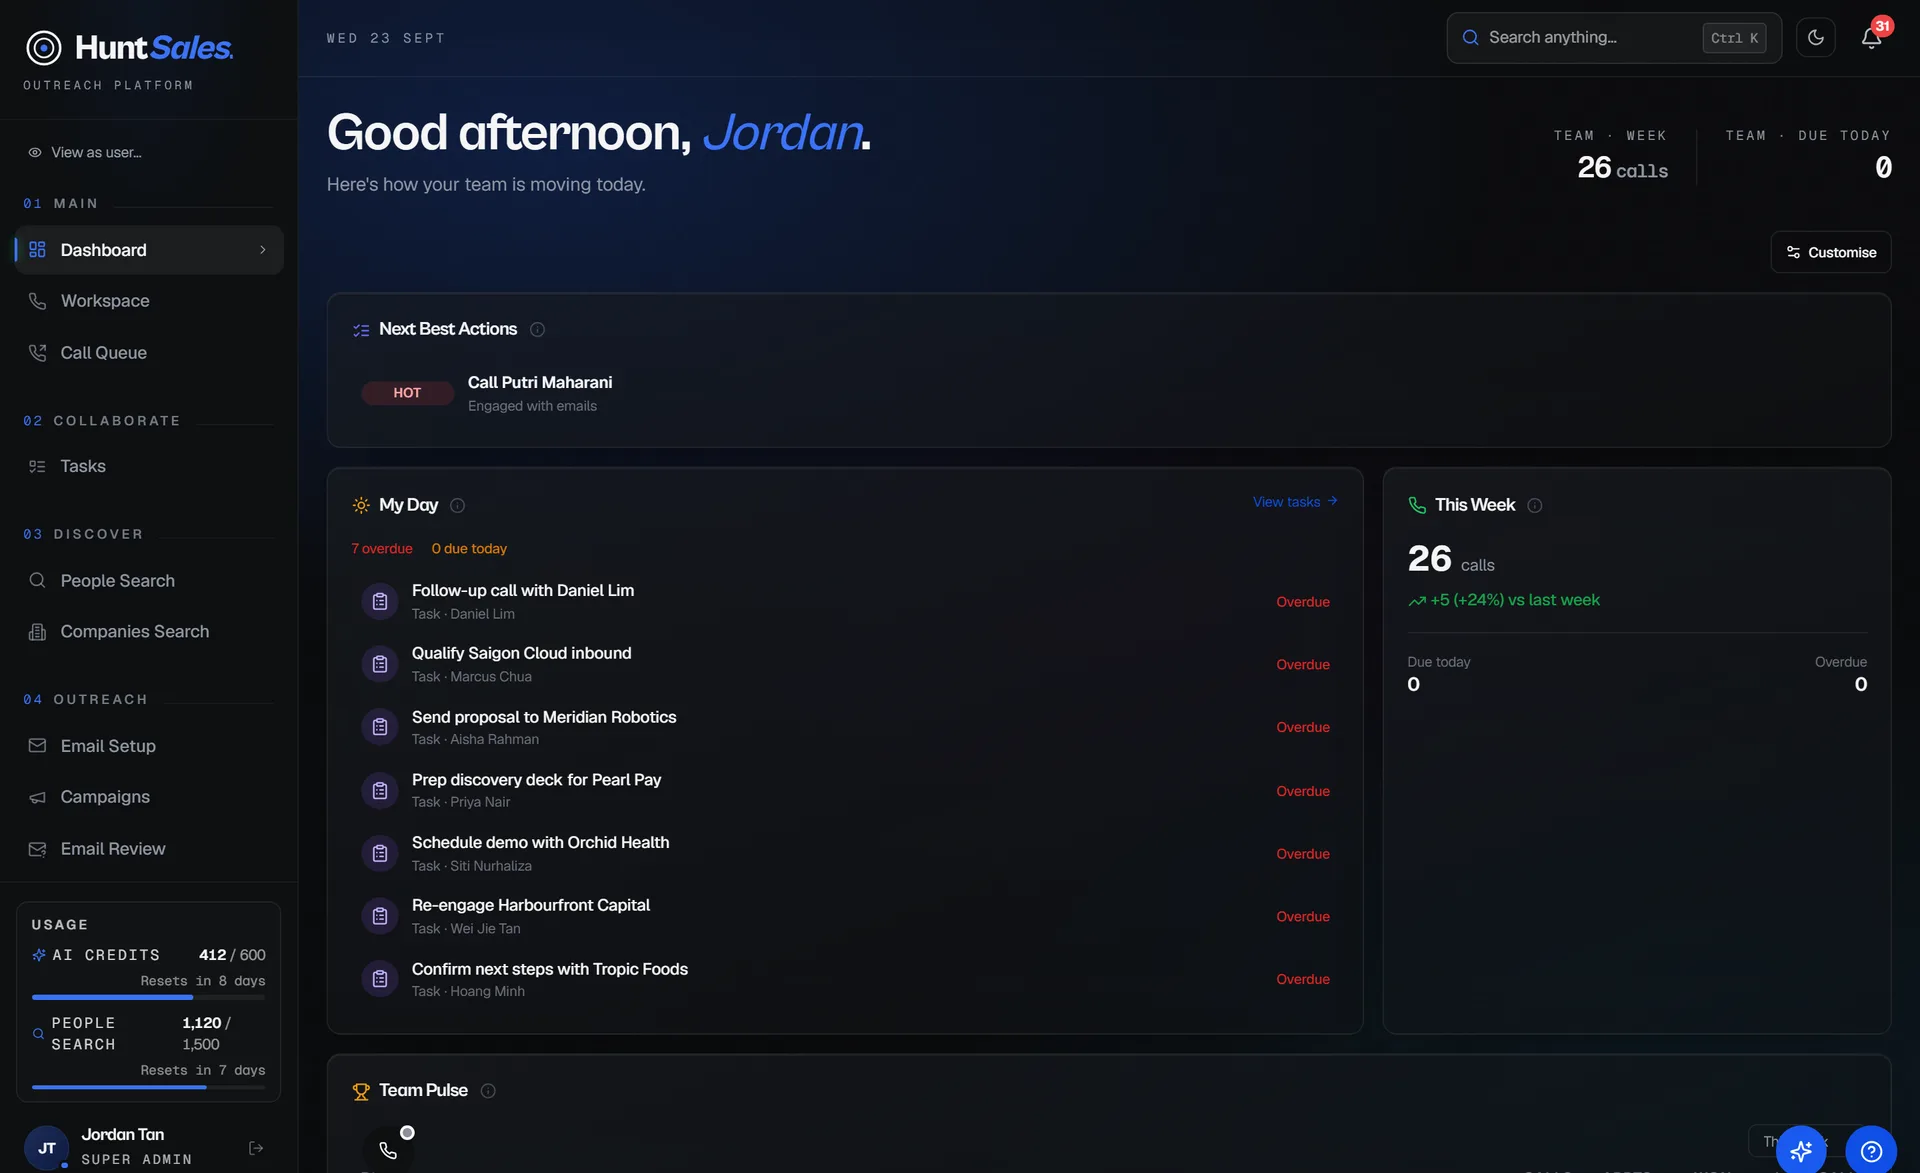Image resolution: width=1920 pixels, height=1173 pixels.
Task: Click the Email Setup envelope icon
Action: point(37,746)
